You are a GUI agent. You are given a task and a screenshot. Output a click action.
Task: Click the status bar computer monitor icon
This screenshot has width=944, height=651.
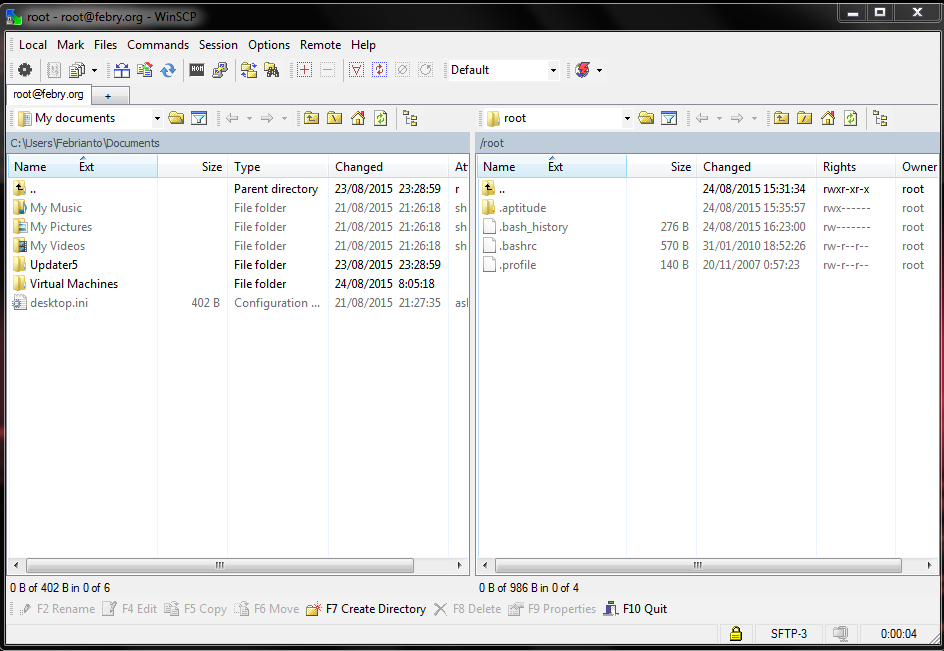(x=840, y=634)
